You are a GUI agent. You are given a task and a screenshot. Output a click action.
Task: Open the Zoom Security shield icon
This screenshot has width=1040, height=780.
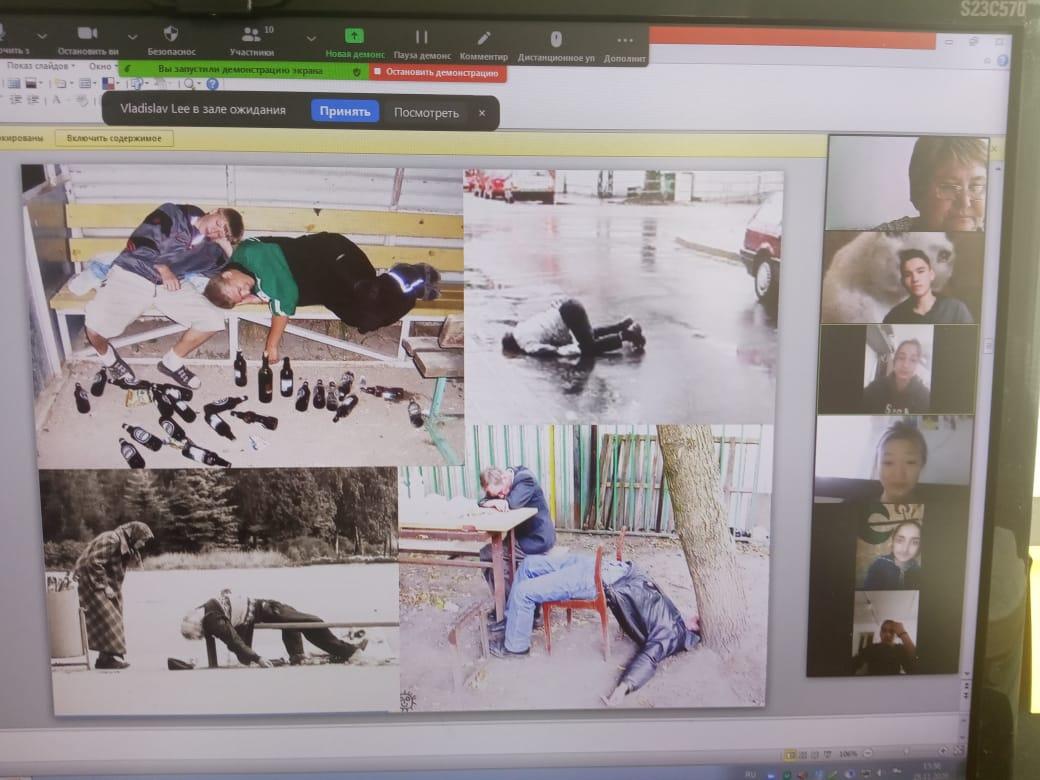171,34
